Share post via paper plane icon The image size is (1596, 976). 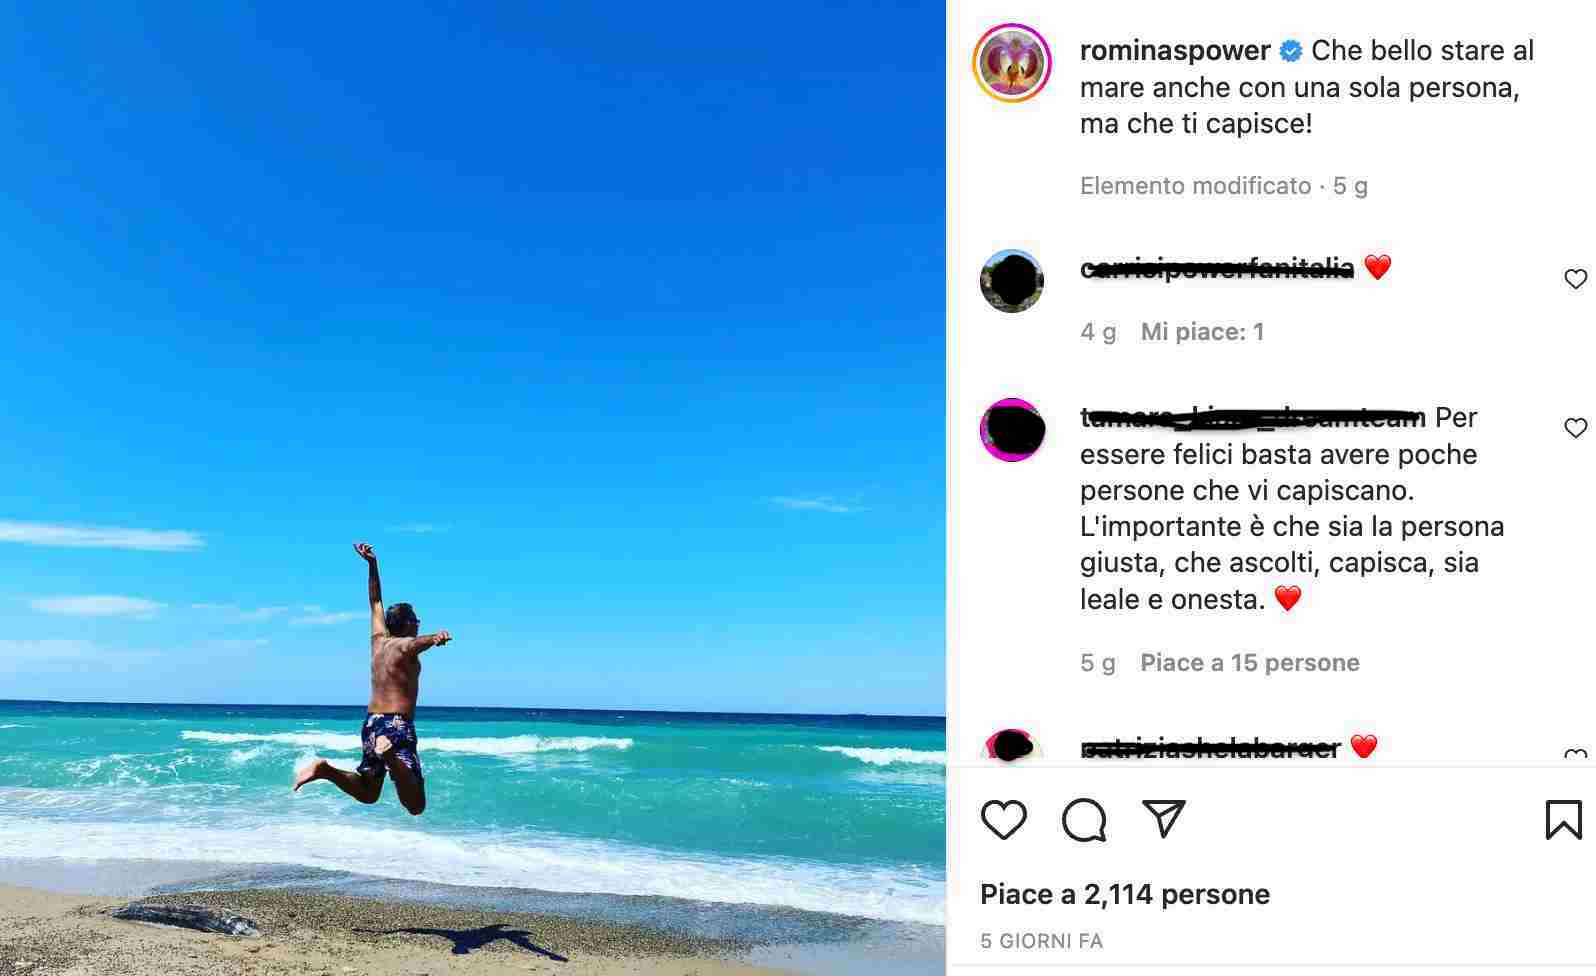click(x=1164, y=819)
